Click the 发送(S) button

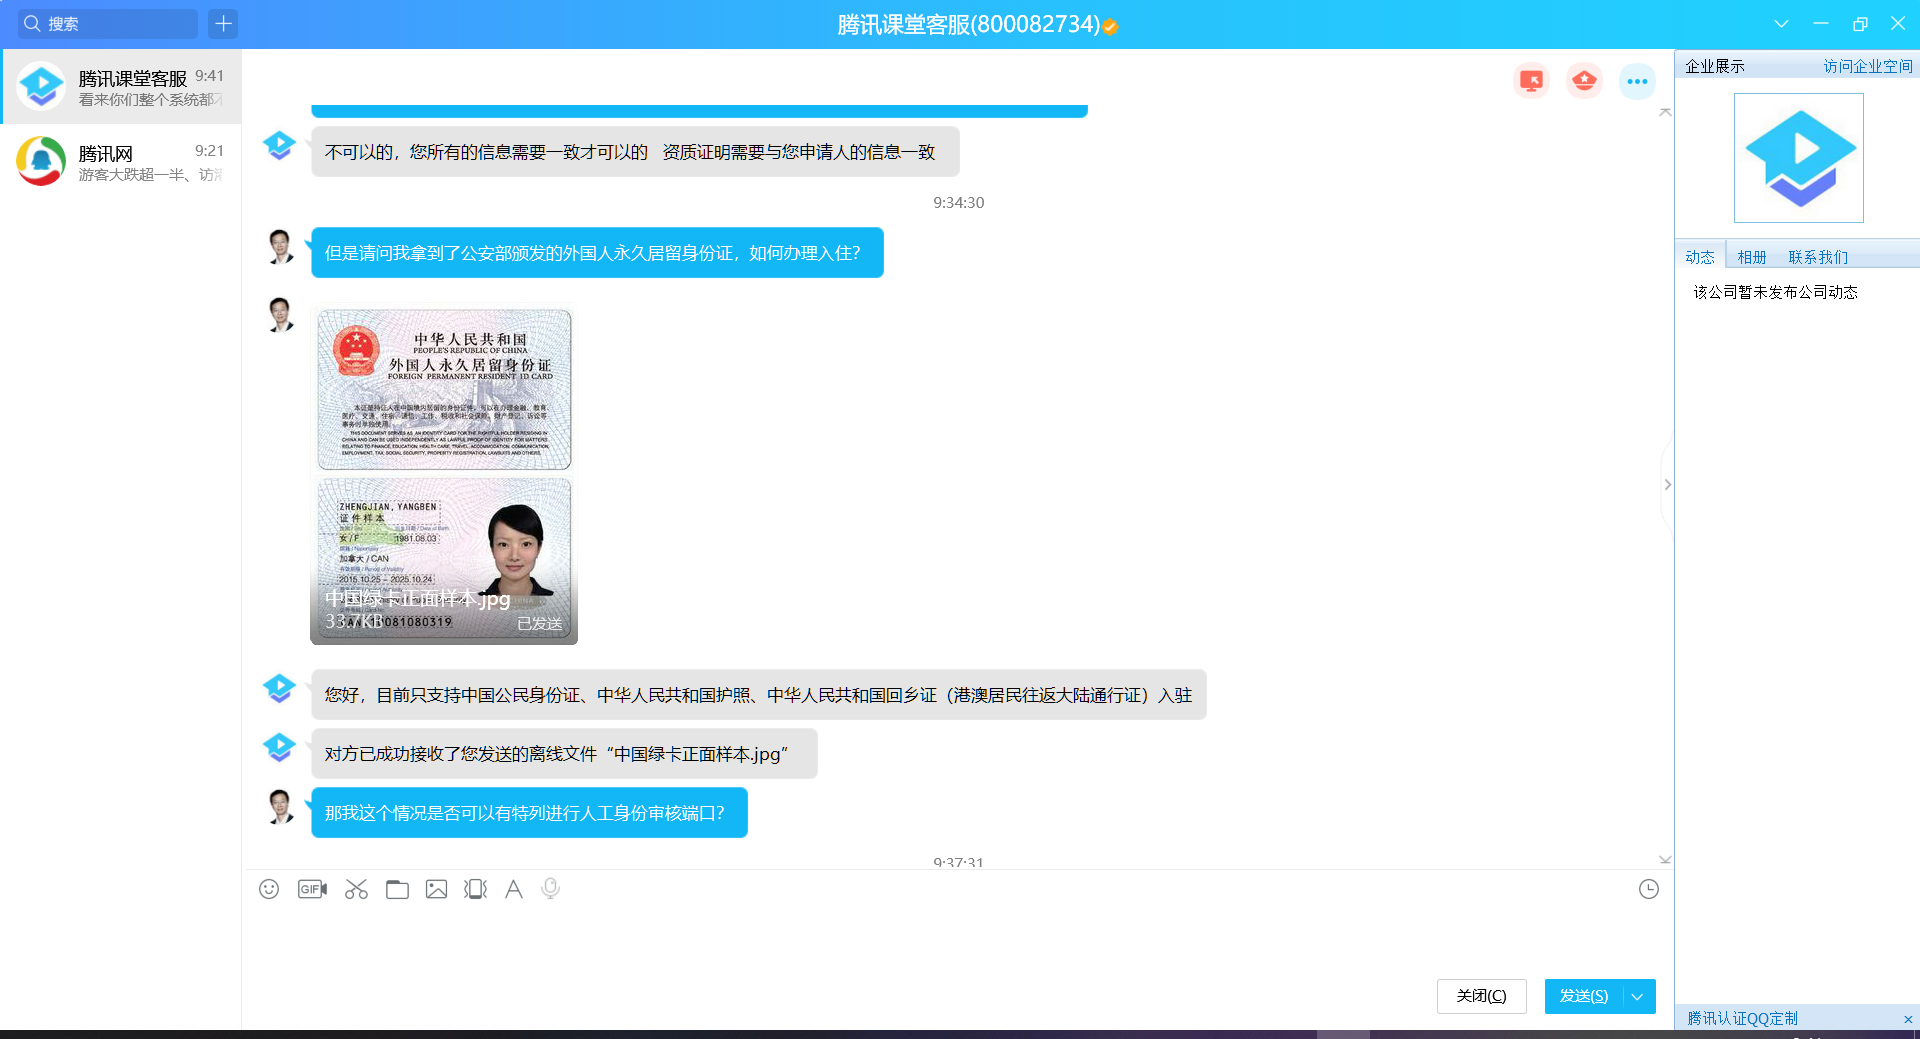(x=1584, y=996)
